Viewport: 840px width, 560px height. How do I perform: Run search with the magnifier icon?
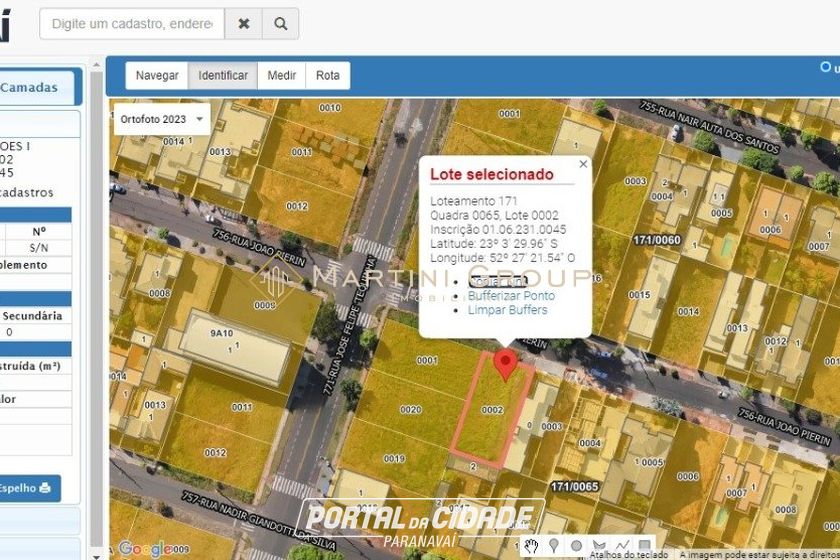coord(281,24)
